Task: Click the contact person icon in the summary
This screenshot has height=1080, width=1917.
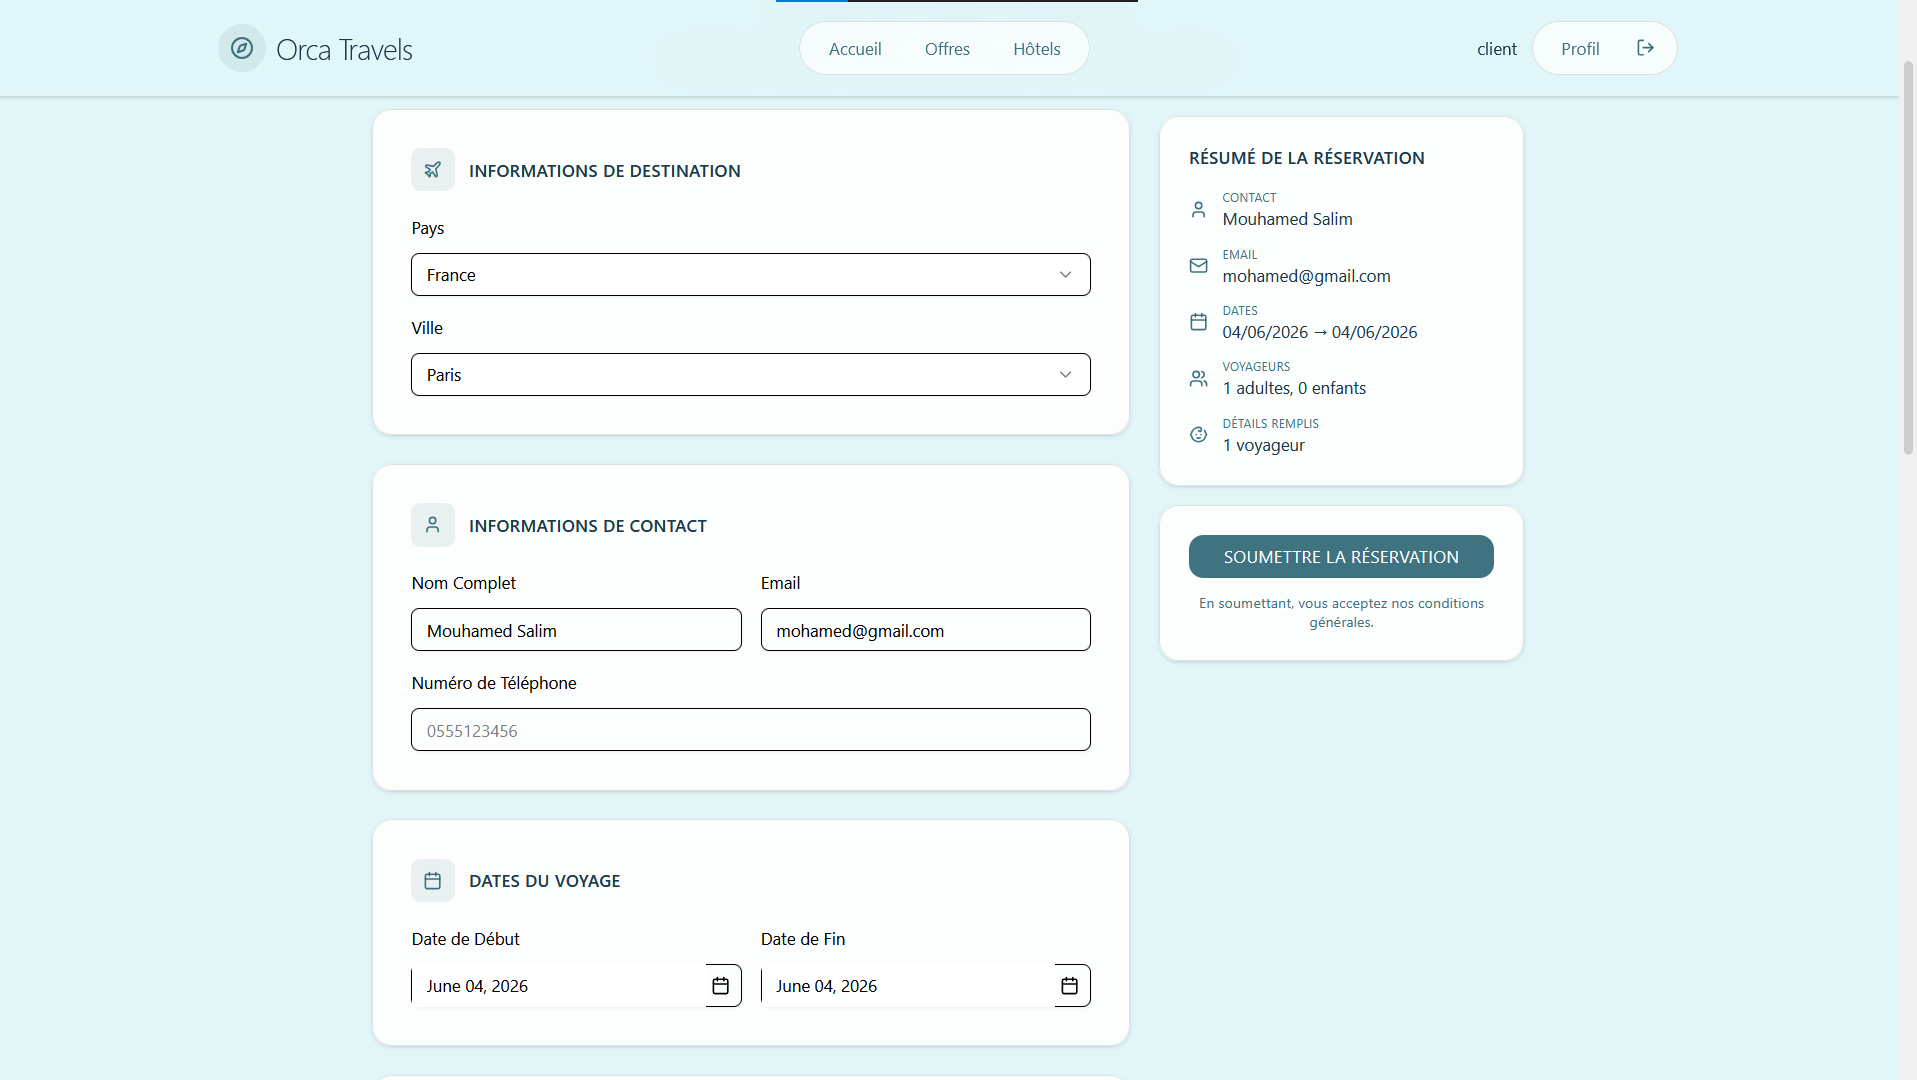Action: [x=1198, y=210]
